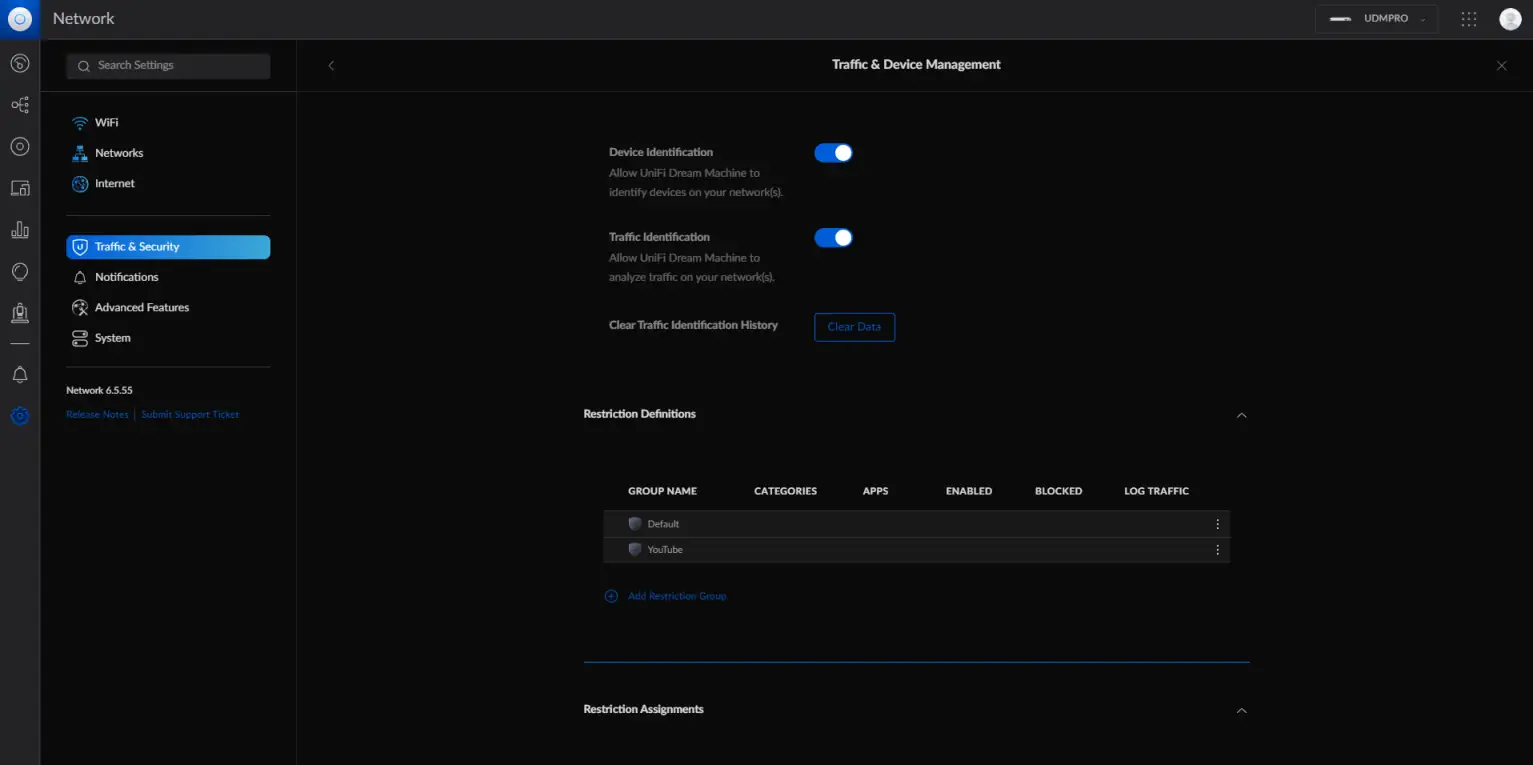
Task: Click the settings gear icon in left rail
Action: (20, 416)
